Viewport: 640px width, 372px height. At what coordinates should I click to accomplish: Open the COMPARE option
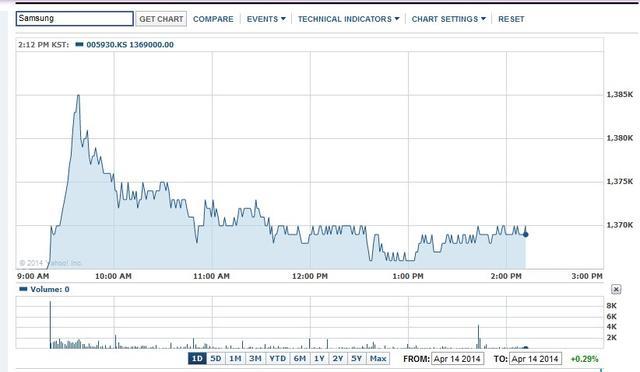click(213, 19)
